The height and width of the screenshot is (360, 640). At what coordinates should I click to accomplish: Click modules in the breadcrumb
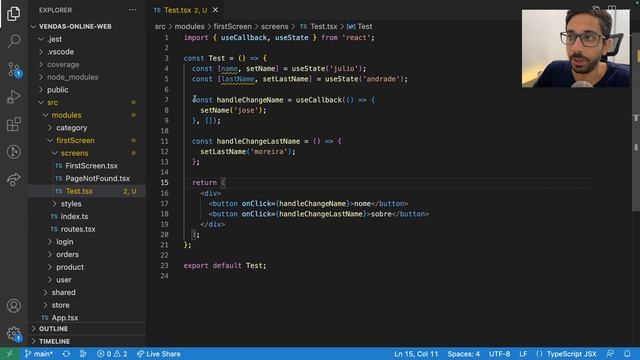(189, 27)
